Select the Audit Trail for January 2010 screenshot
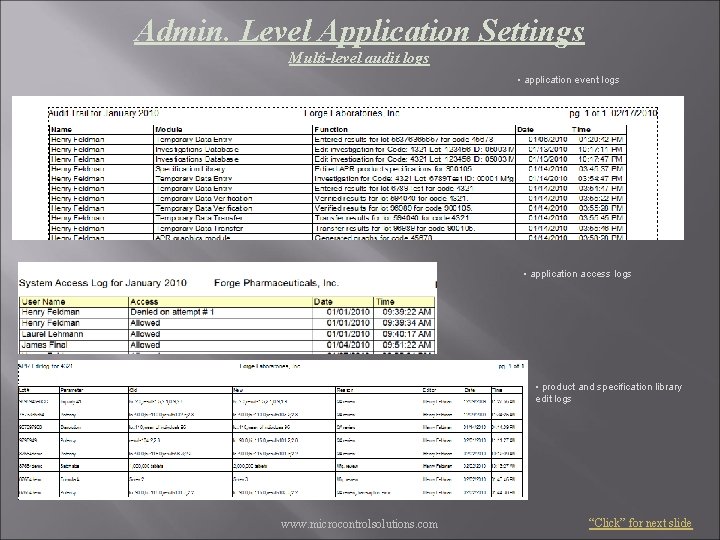Screen dimensions: 720x540 [x=348, y=168]
